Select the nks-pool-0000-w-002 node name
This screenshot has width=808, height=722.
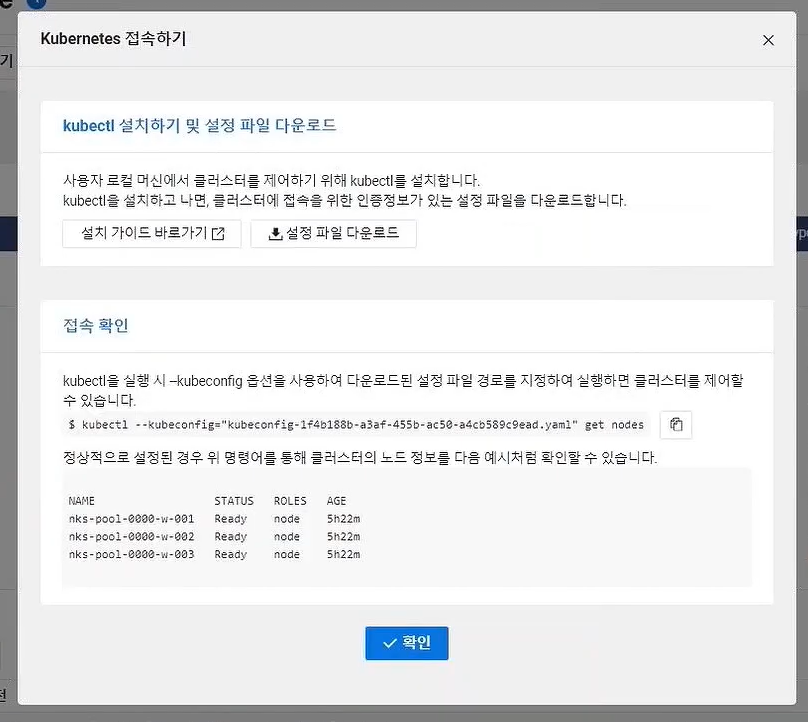(x=131, y=536)
